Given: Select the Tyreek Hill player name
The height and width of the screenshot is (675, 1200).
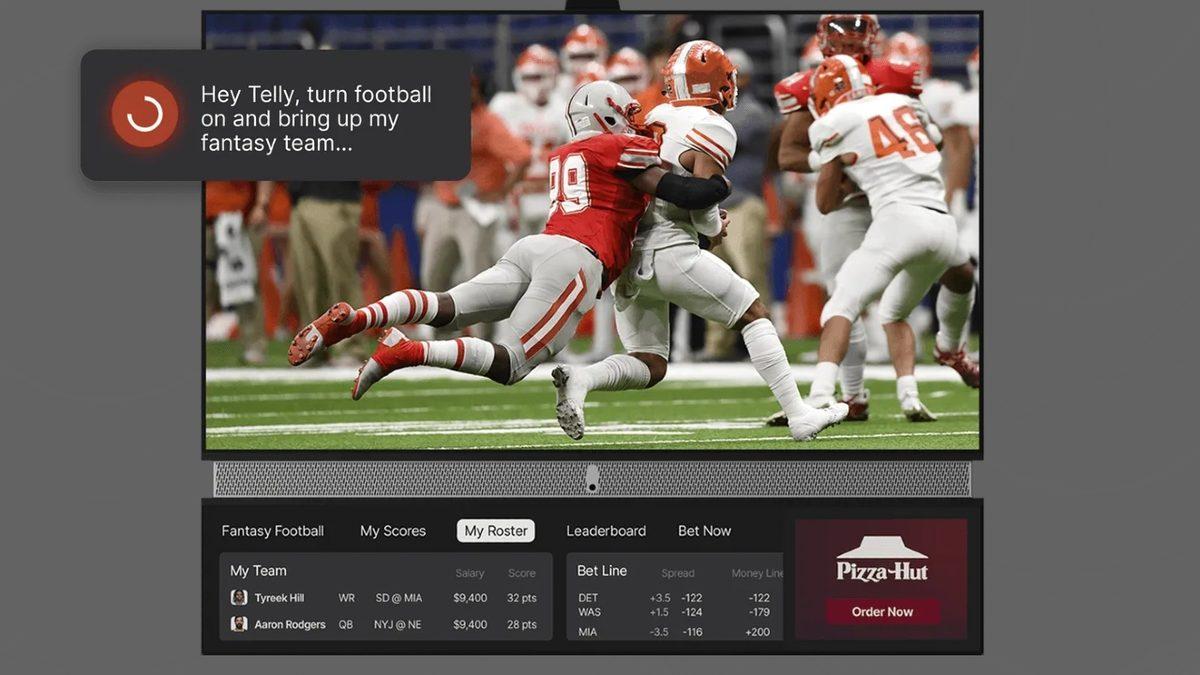Looking at the screenshot, I should (x=279, y=598).
